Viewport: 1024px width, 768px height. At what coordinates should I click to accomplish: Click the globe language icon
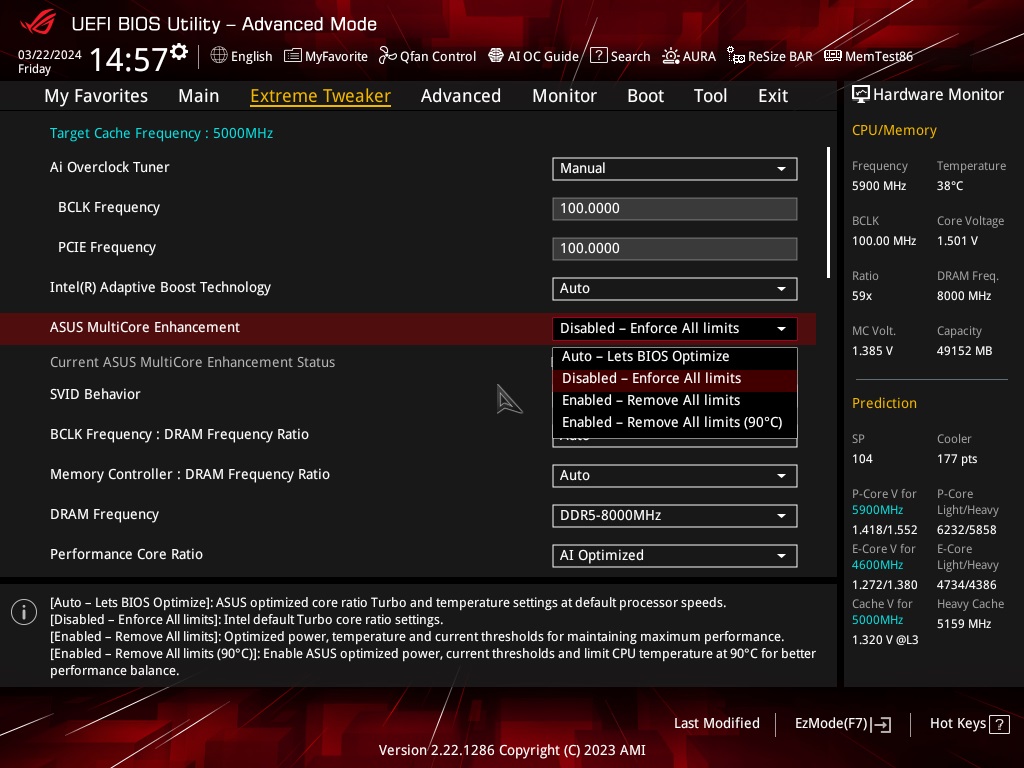[219, 56]
